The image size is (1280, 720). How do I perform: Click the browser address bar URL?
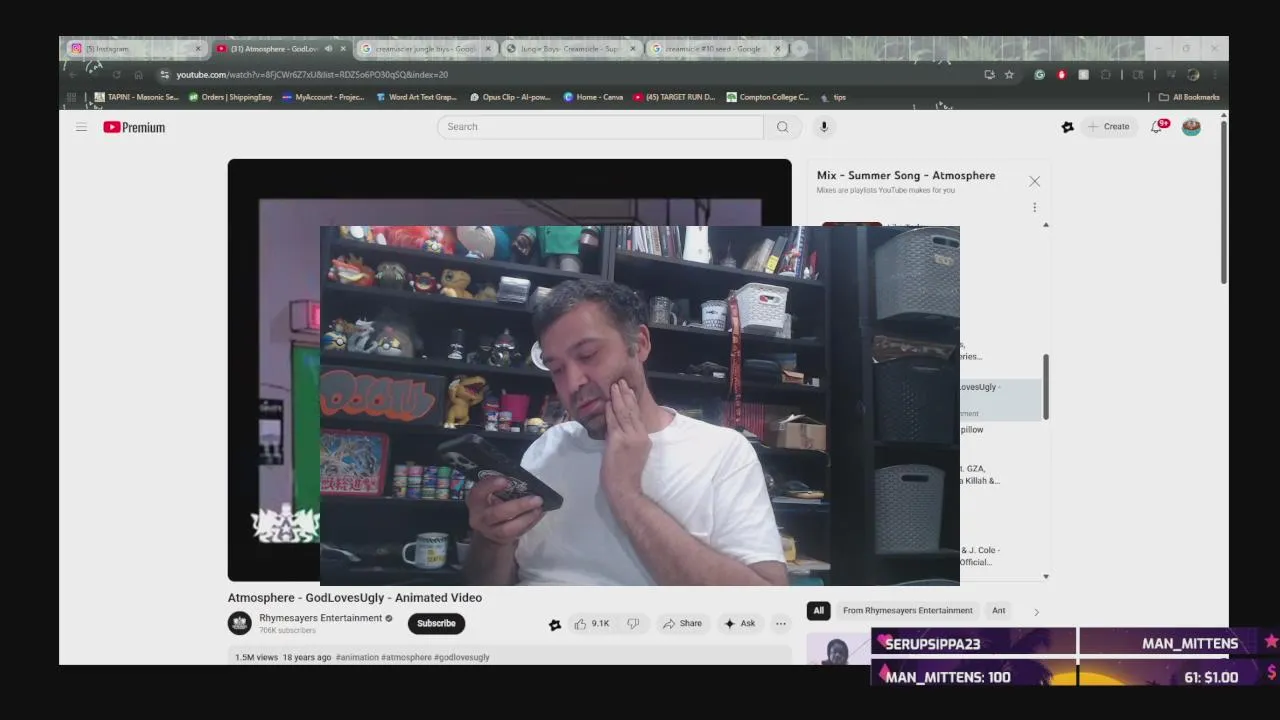click(312, 74)
